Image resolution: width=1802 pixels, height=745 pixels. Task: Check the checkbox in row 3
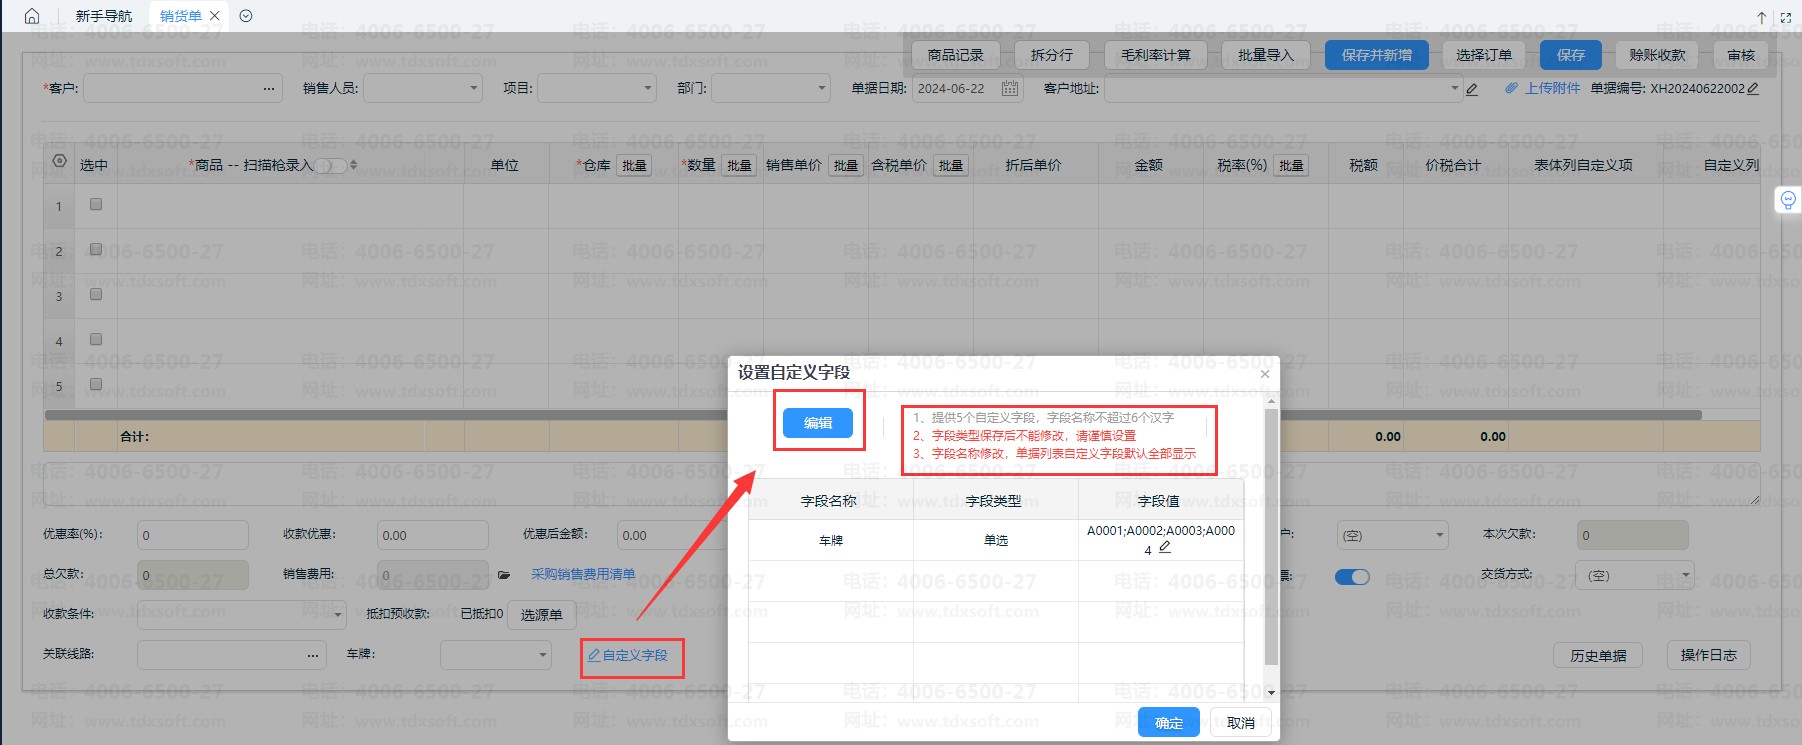96,294
